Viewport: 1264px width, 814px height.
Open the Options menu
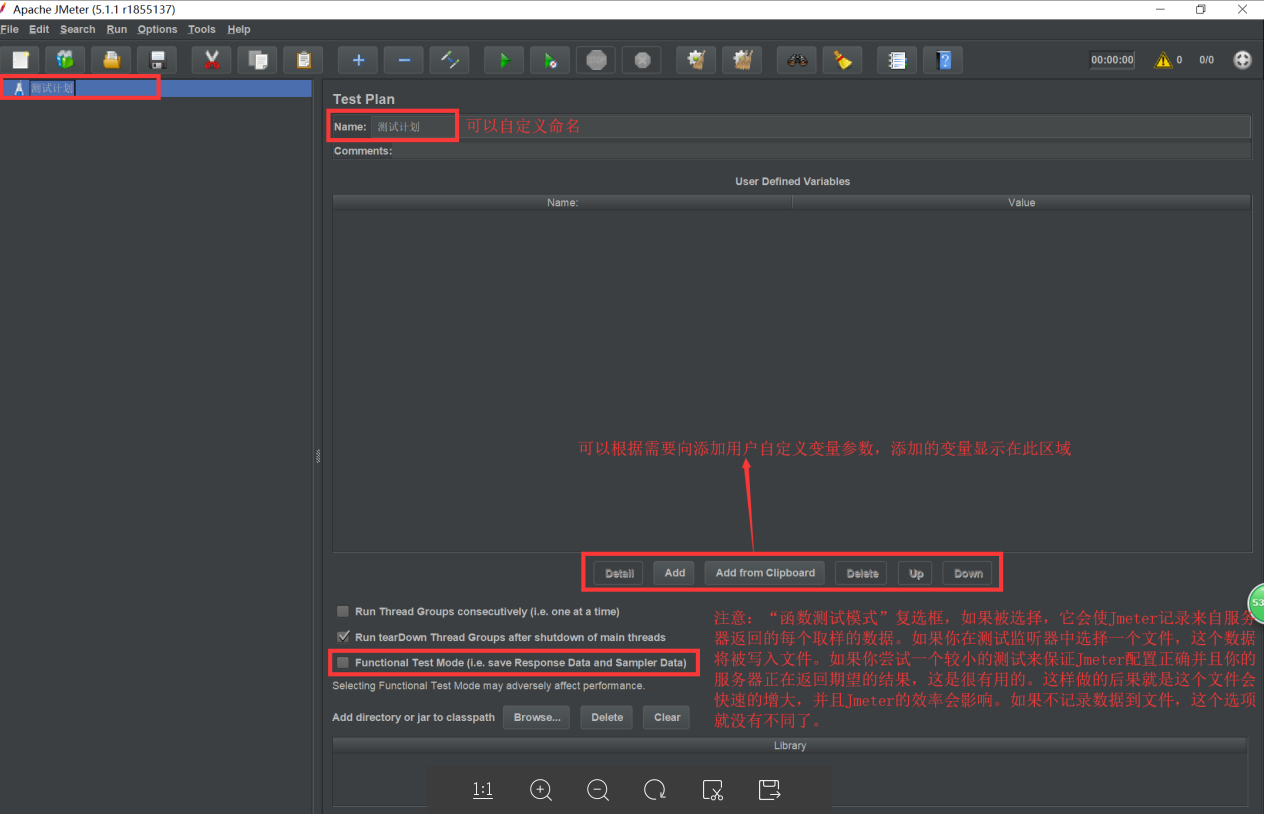tap(157, 29)
